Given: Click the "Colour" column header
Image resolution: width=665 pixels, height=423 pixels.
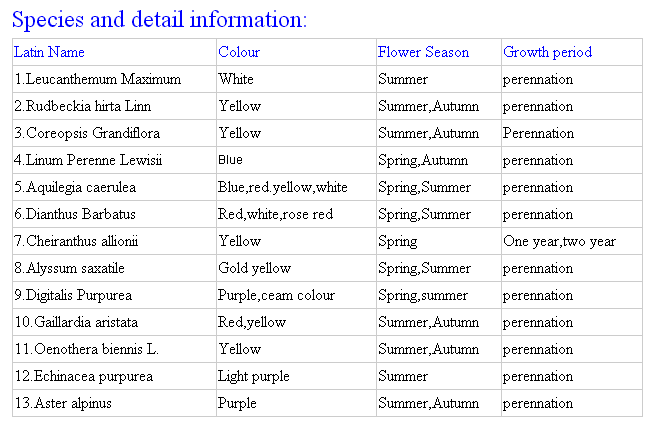Looking at the screenshot, I should point(239,52).
